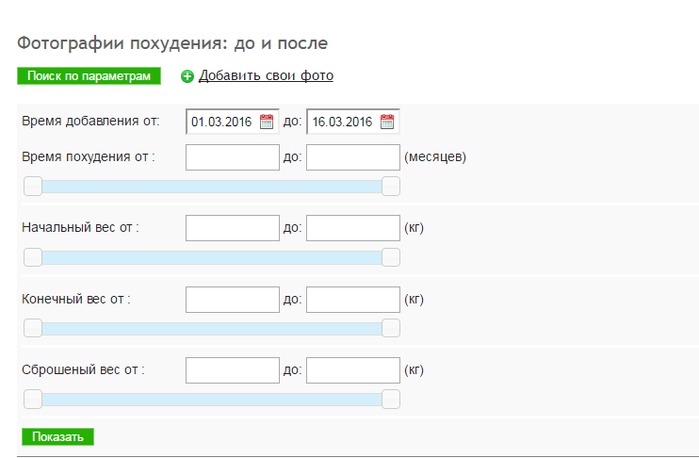Click right handle of 'Начальный вес' slider

pyautogui.click(x=391, y=257)
